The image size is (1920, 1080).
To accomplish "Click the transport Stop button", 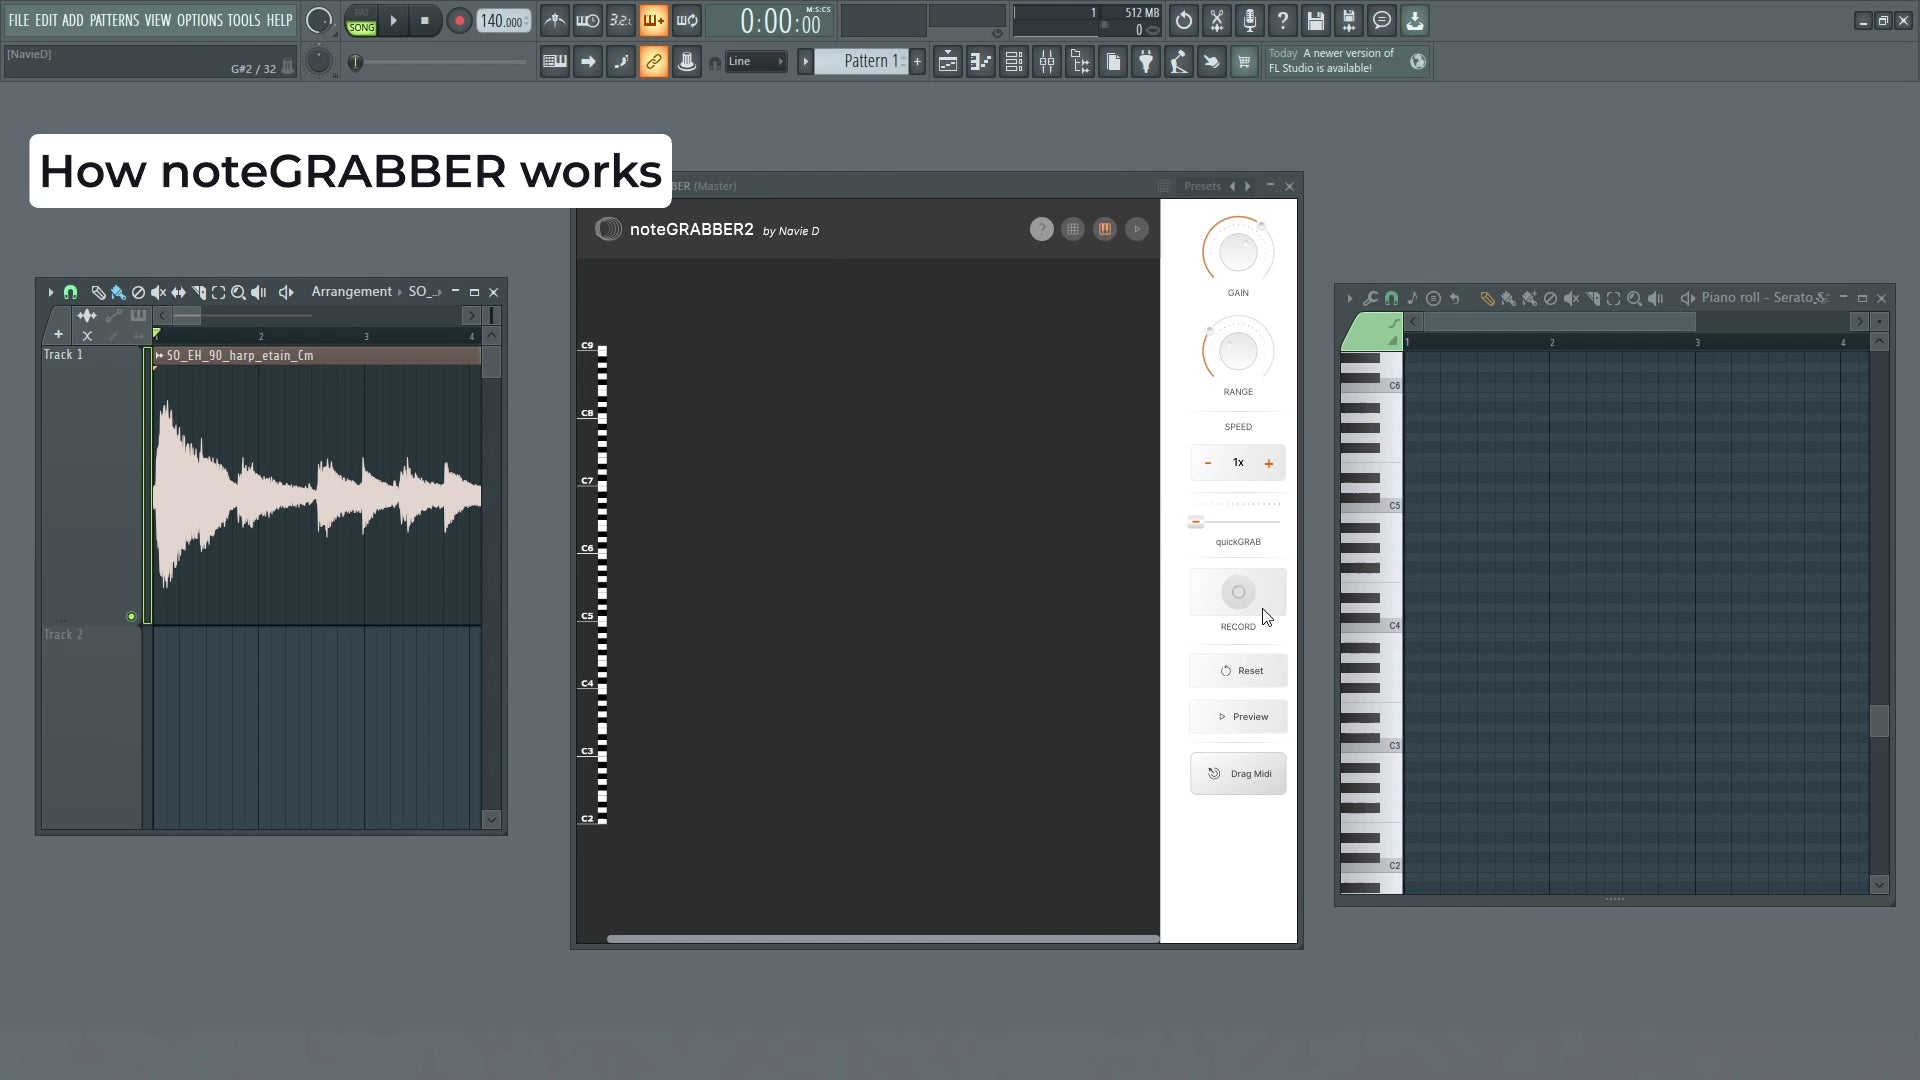I will [425, 21].
